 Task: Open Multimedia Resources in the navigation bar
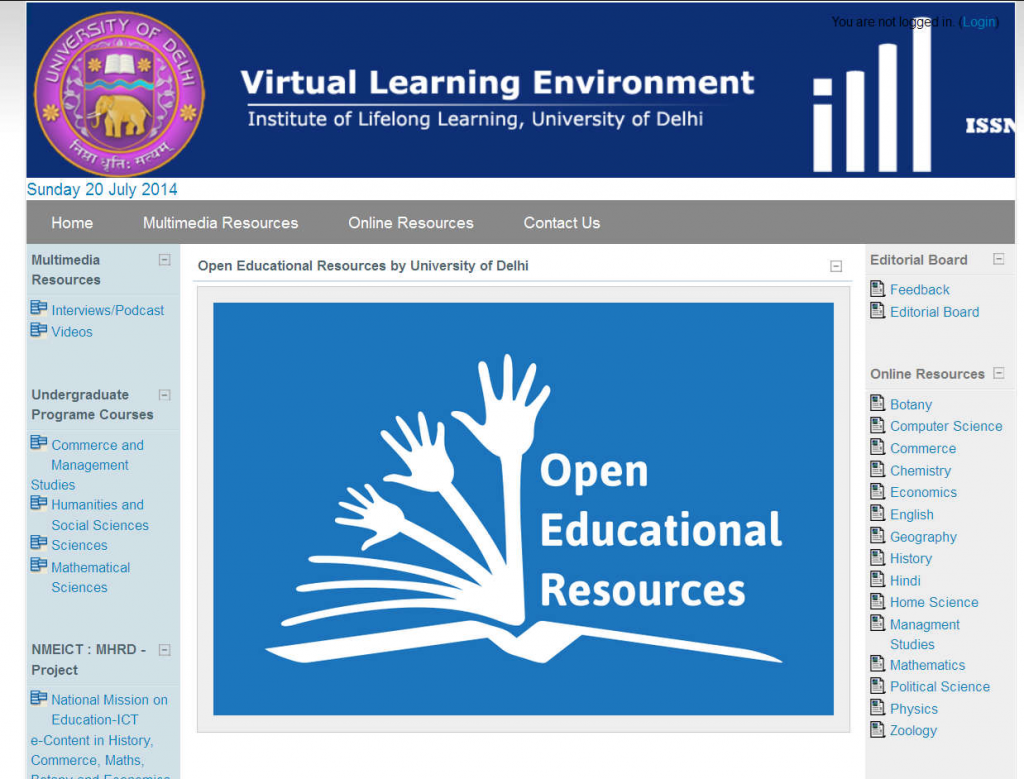[220, 222]
